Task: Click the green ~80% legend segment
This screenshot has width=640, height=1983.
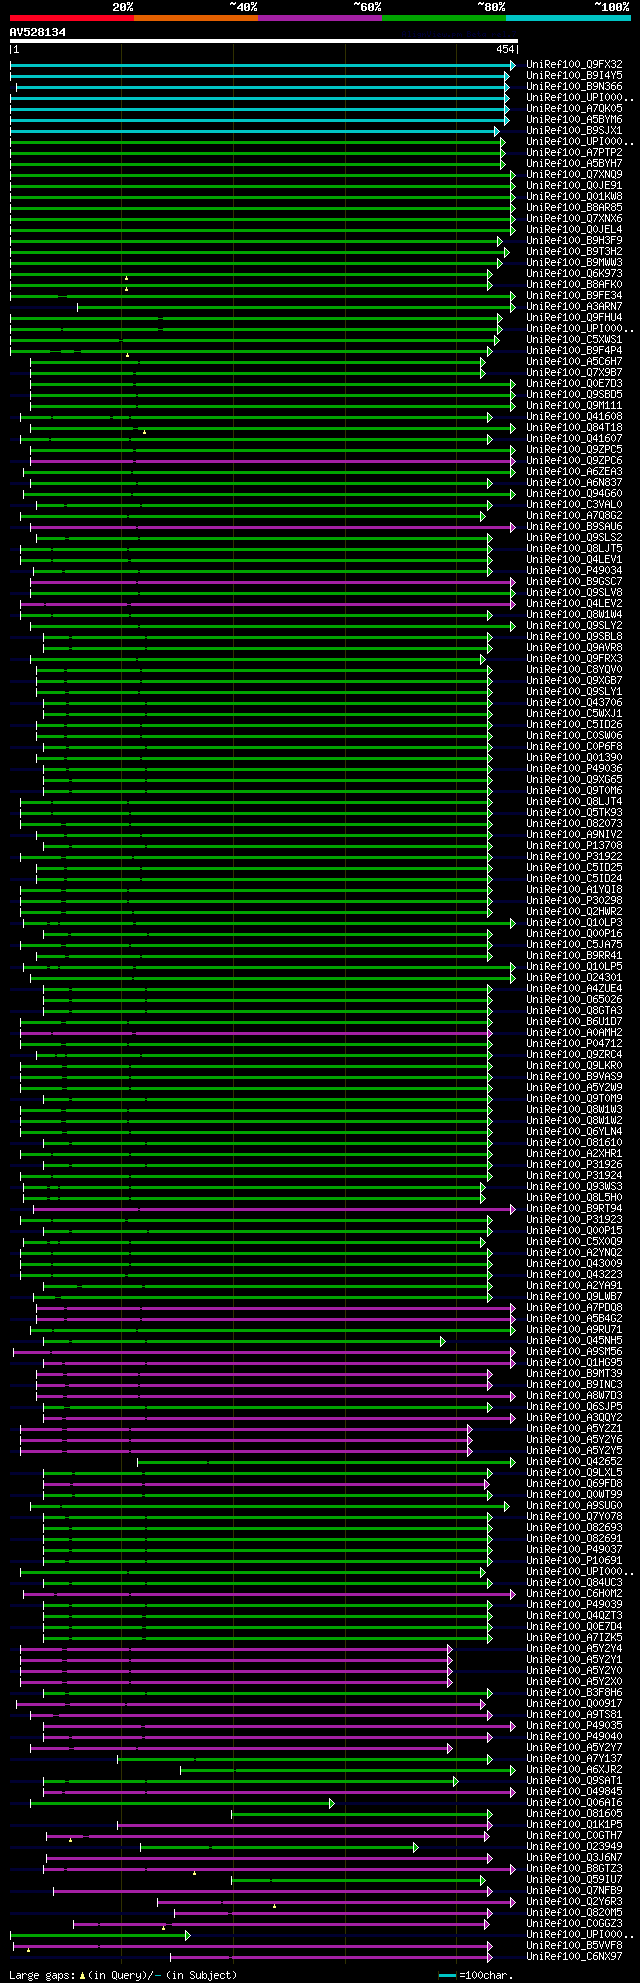Action: pyautogui.click(x=444, y=18)
